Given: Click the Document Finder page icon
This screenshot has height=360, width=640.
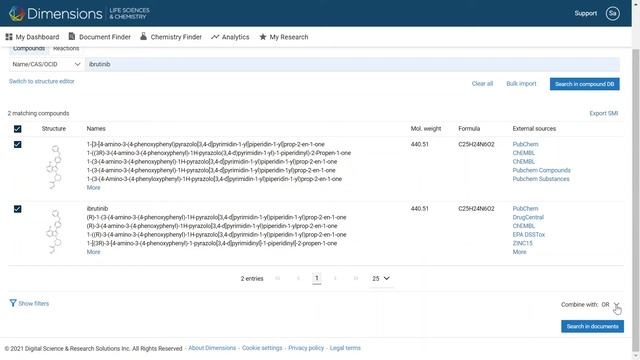Looking at the screenshot, I should point(72,36).
